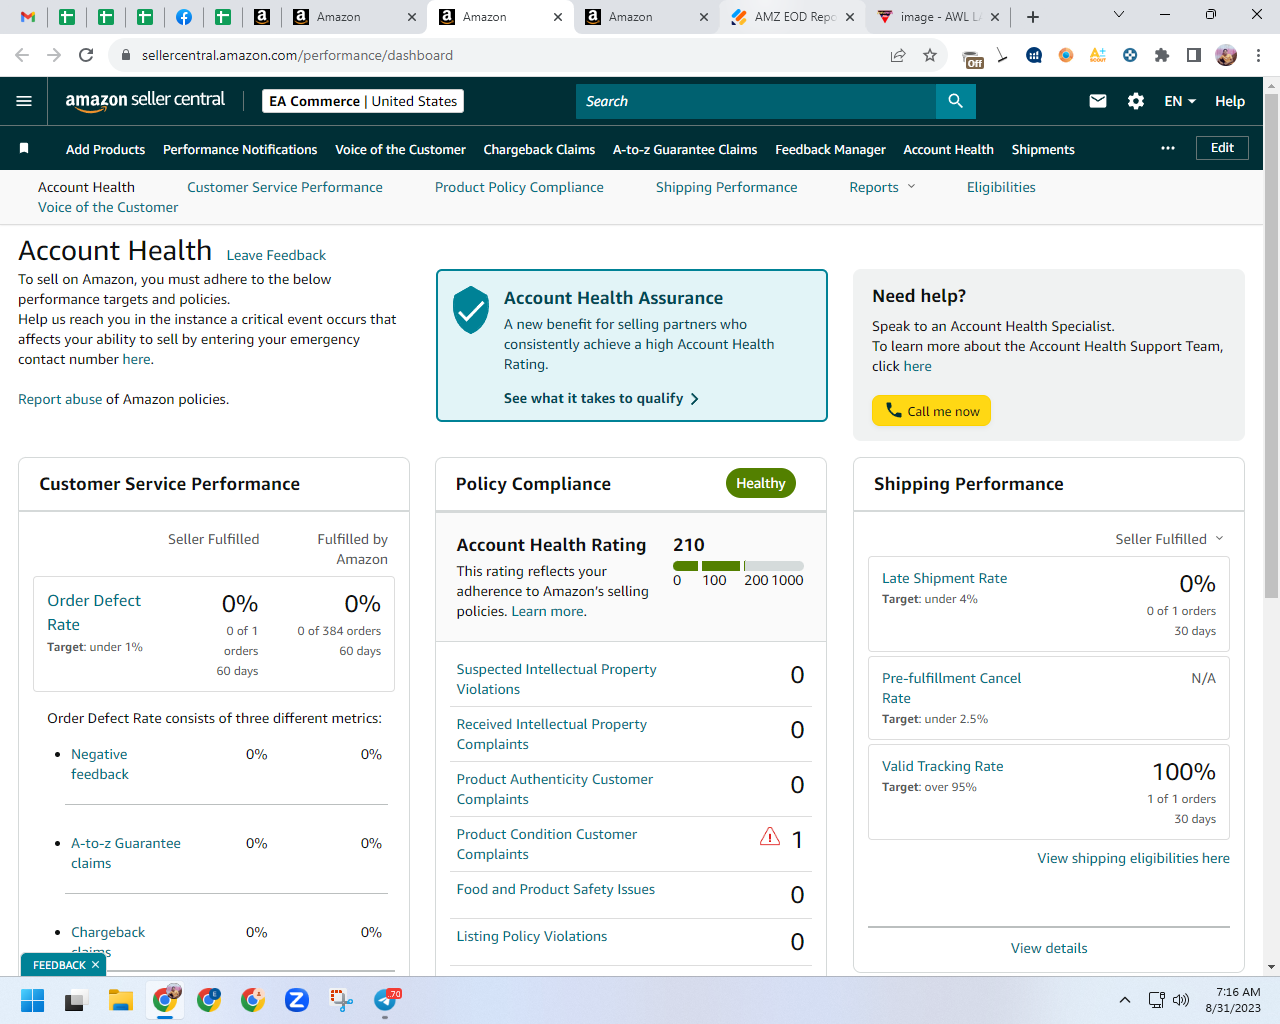Open View shipping eligibilities here link
The height and width of the screenshot is (1024, 1280).
point(1133,858)
